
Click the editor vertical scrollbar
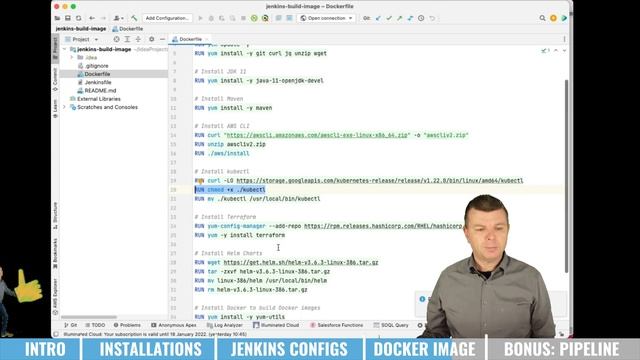566,176
